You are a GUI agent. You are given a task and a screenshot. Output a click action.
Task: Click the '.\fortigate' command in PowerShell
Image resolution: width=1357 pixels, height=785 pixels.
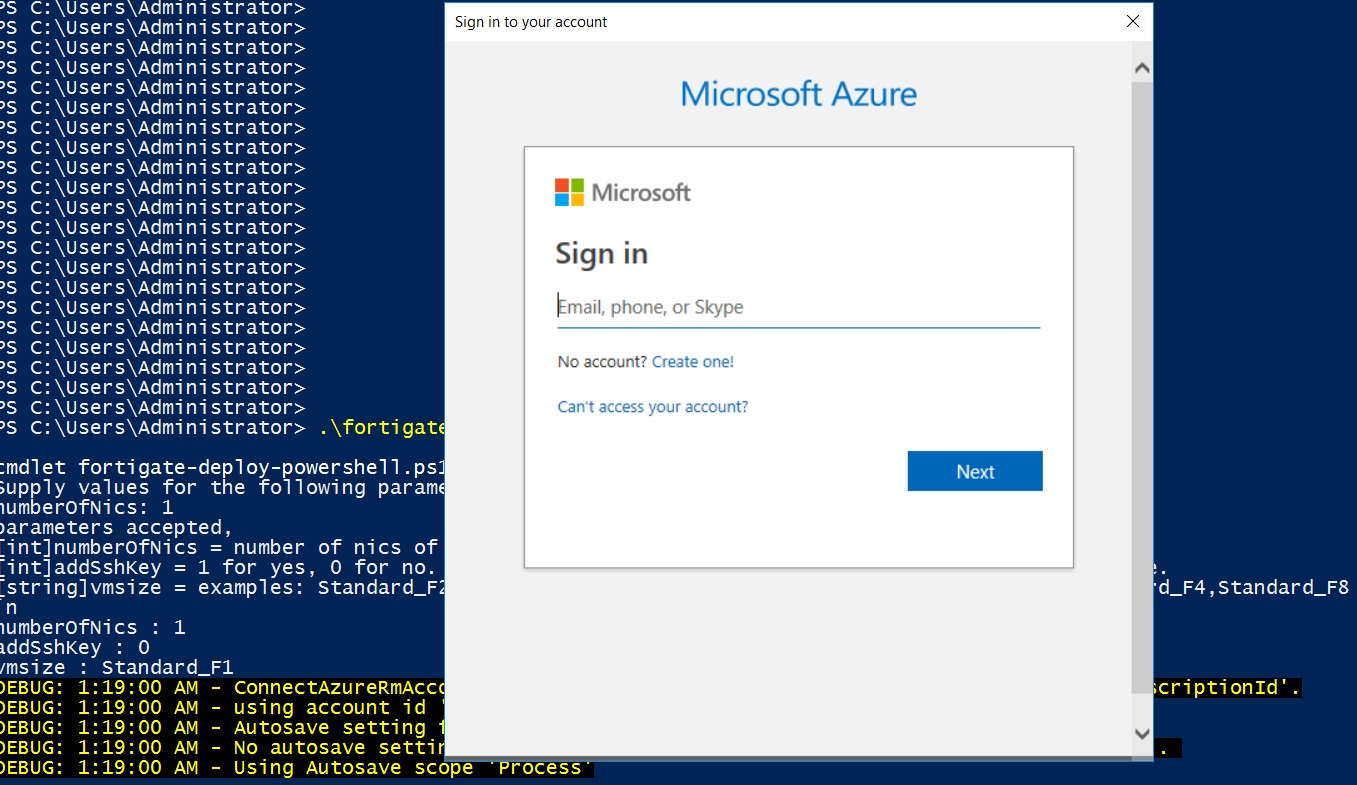(x=382, y=428)
